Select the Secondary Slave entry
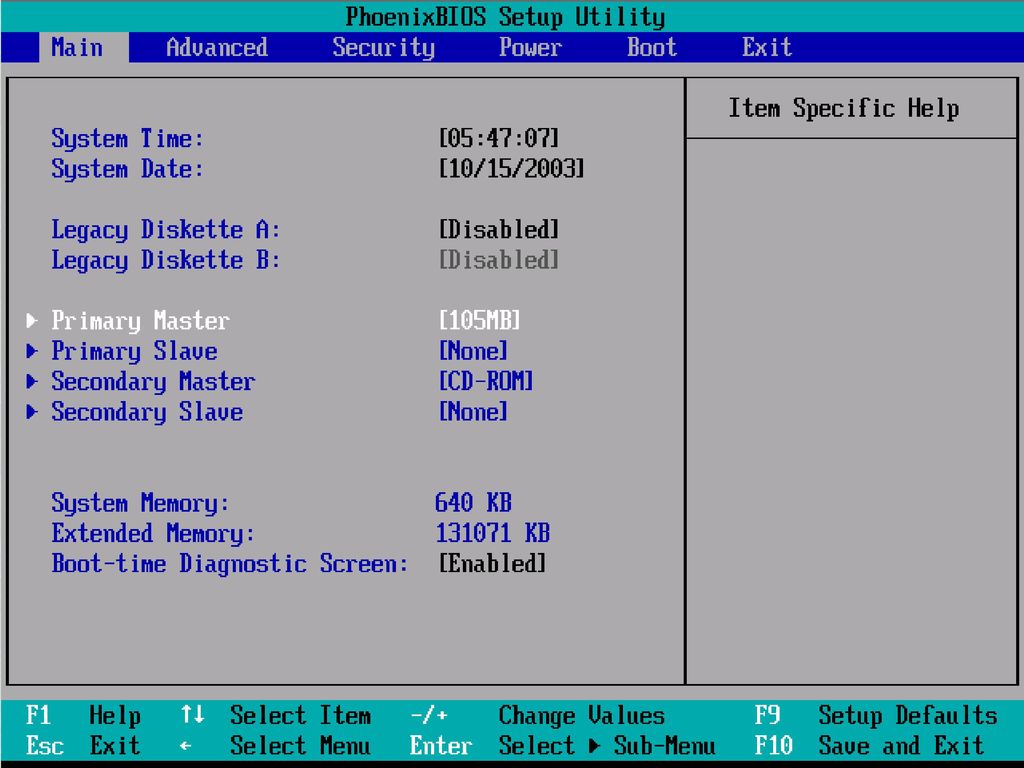This screenshot has height=768, width=1024. tap(147, 412)
